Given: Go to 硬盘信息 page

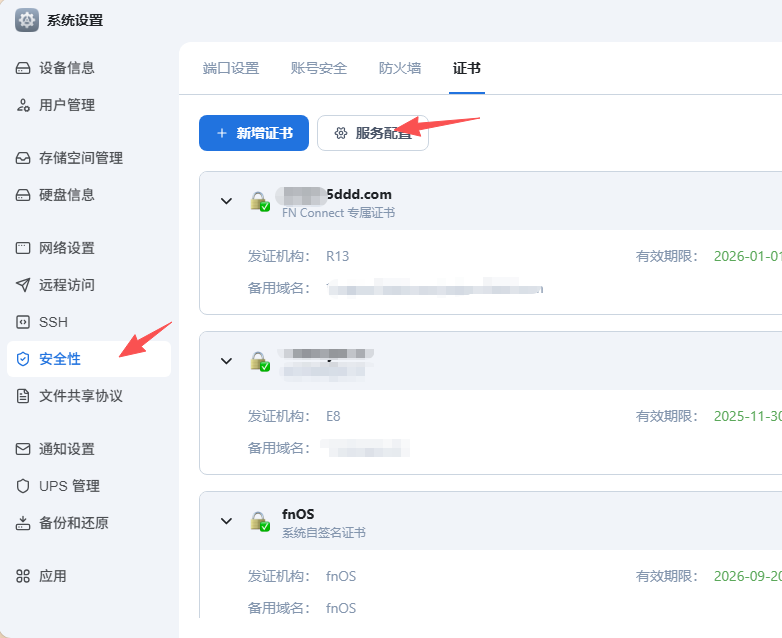Looking at the screenshot, I should point(89,195).
